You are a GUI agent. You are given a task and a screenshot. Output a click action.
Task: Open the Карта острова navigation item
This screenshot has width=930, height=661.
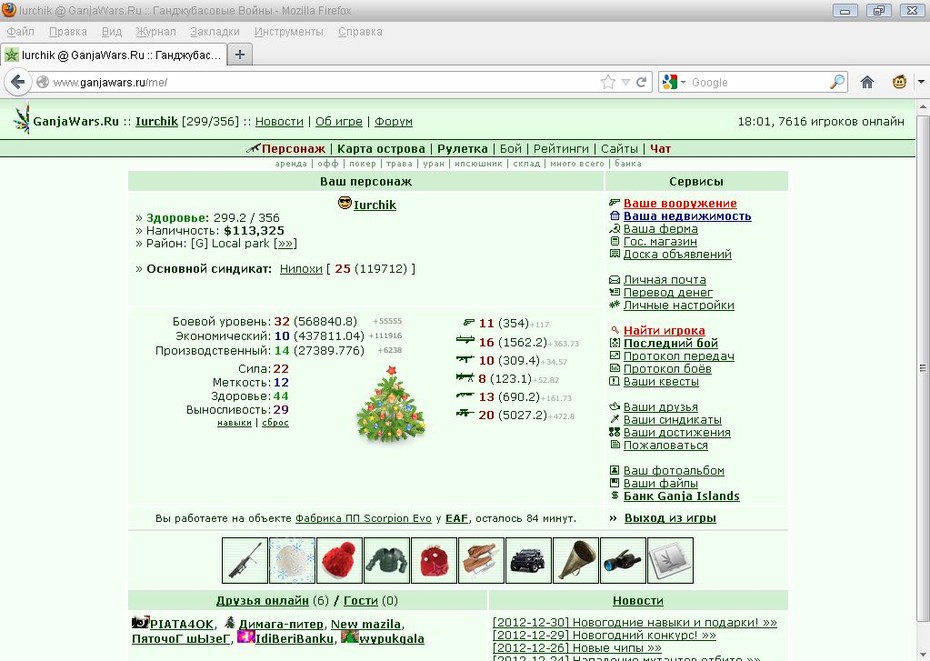point(381,148)
